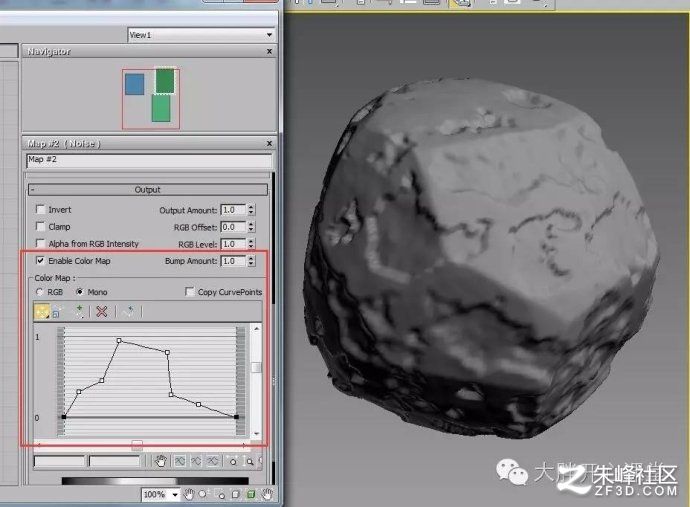
Task: Select the curve Zoom Horizontally tool
Action: pyautogui.click(x=233, y=461)
